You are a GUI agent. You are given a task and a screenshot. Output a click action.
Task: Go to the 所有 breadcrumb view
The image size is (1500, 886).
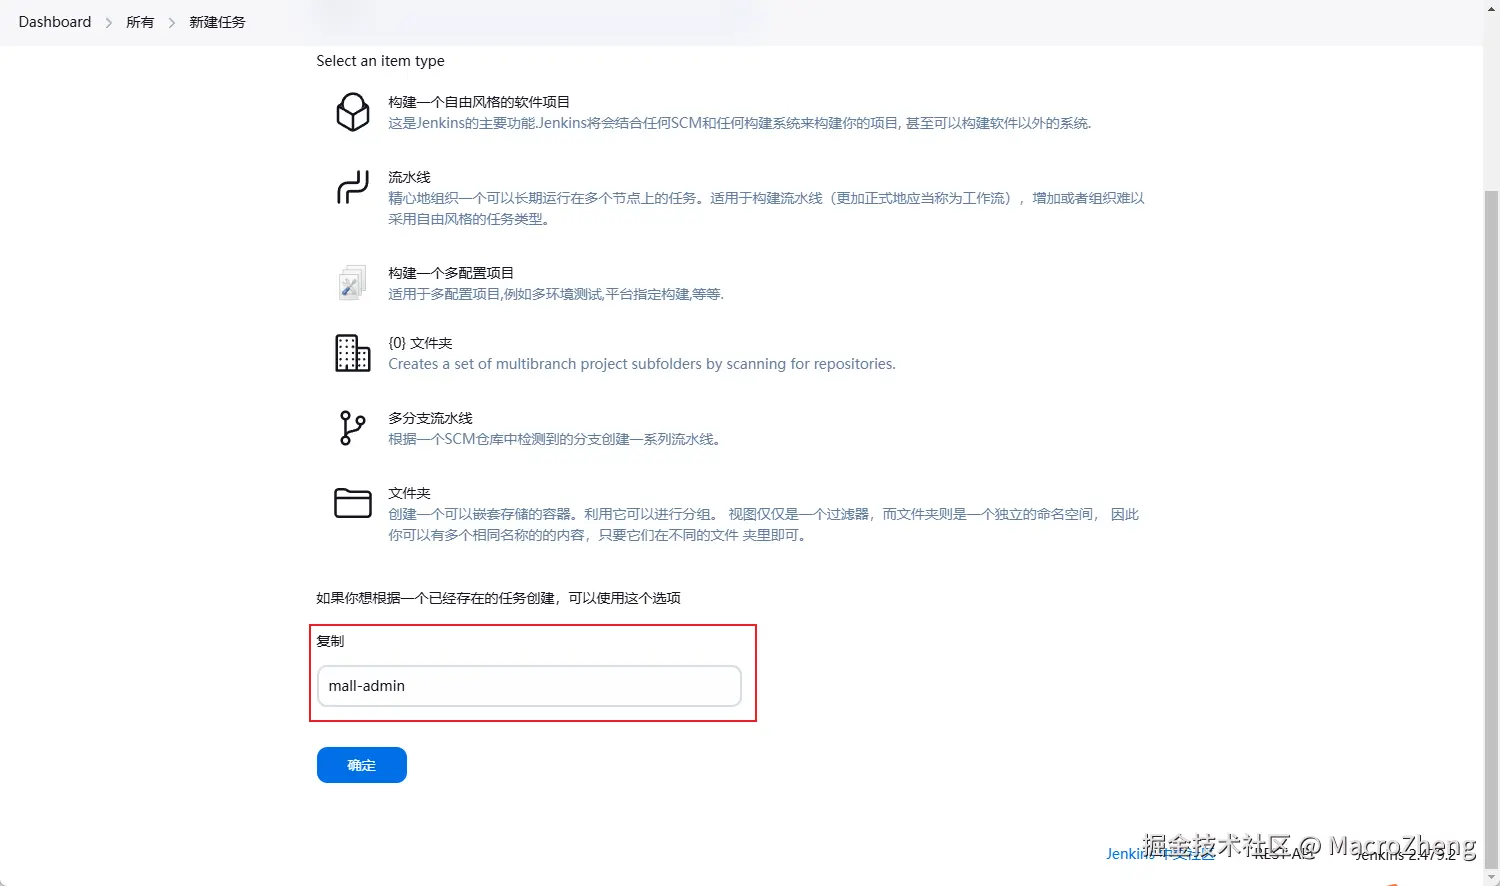pyautogui.click(x=140, y=22)
